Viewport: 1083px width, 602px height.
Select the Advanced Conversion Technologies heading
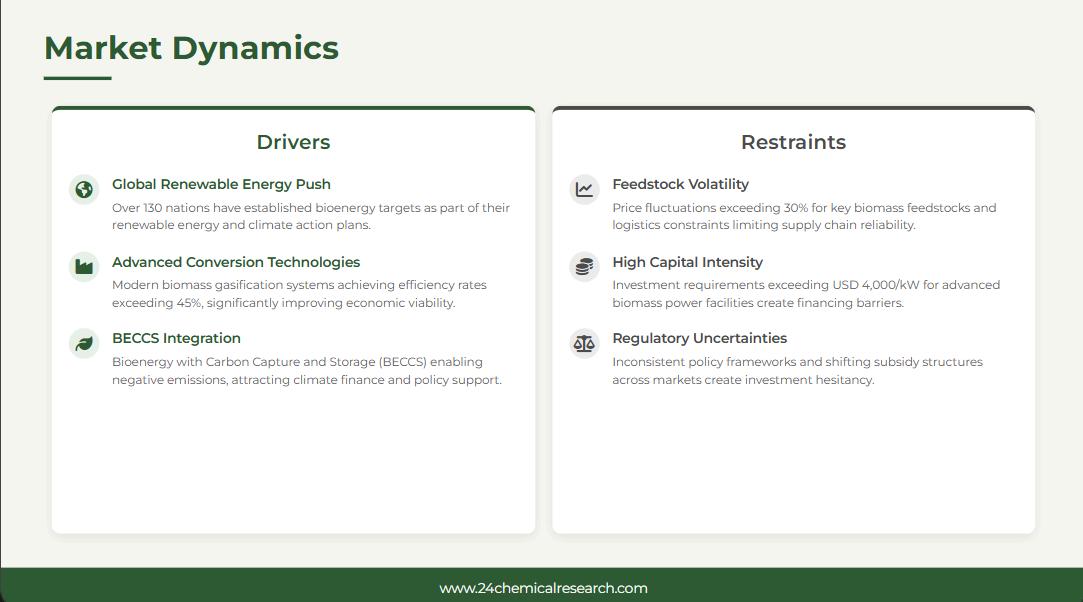[236, 262]
